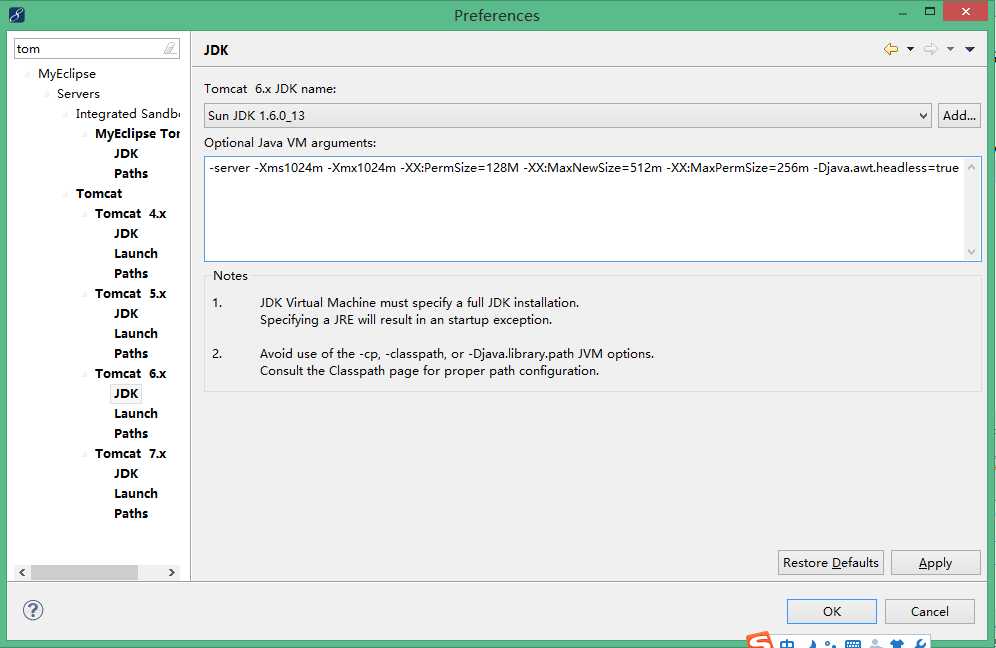Select JDK under MyEclipse Tomcat
This screenshot has width=996, height=648.
(x=126, y=154)
